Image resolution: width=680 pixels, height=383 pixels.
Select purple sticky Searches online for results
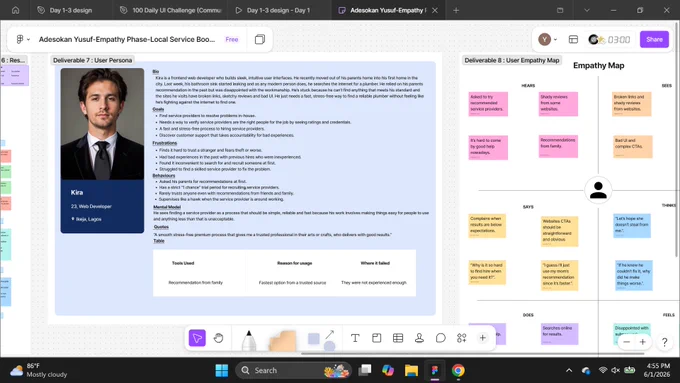coord(559,334)
